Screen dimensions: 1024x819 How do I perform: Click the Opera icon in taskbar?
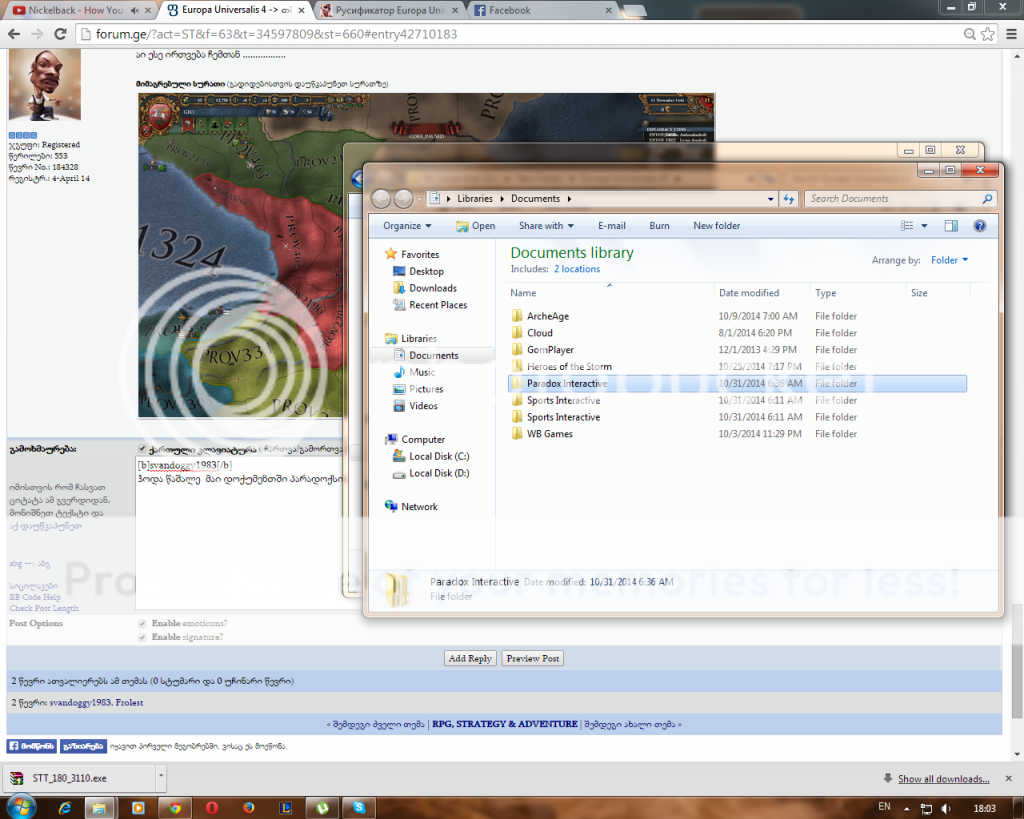click(211, 806)
